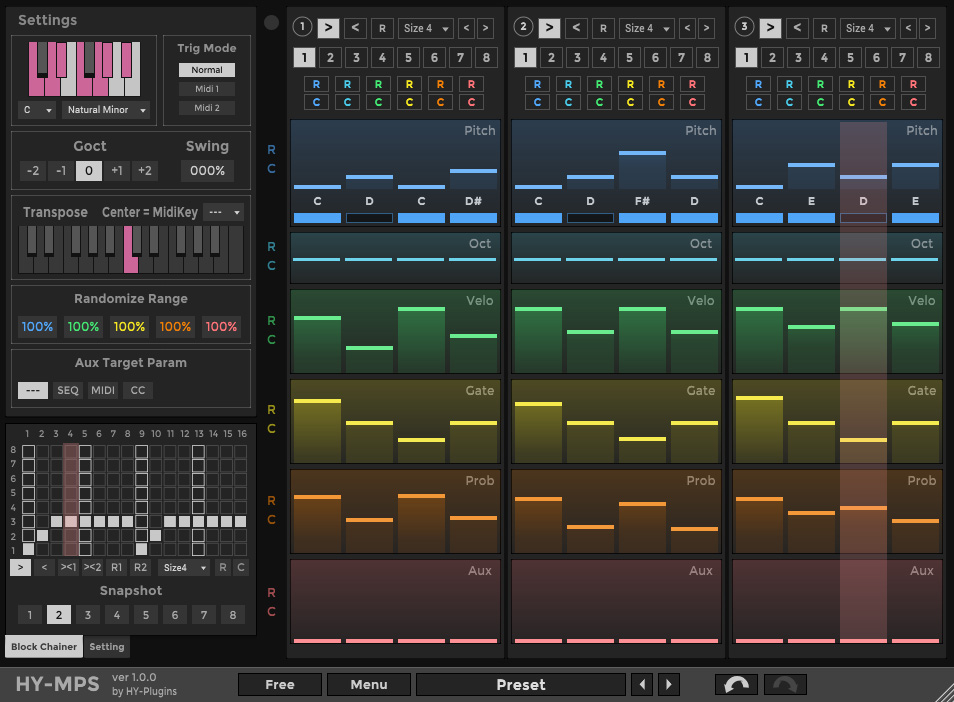The width and height of the screenshot is (954, 702).
Task: Adjust sequencer 1 first Velo step bar
Action: pos(318,344)
